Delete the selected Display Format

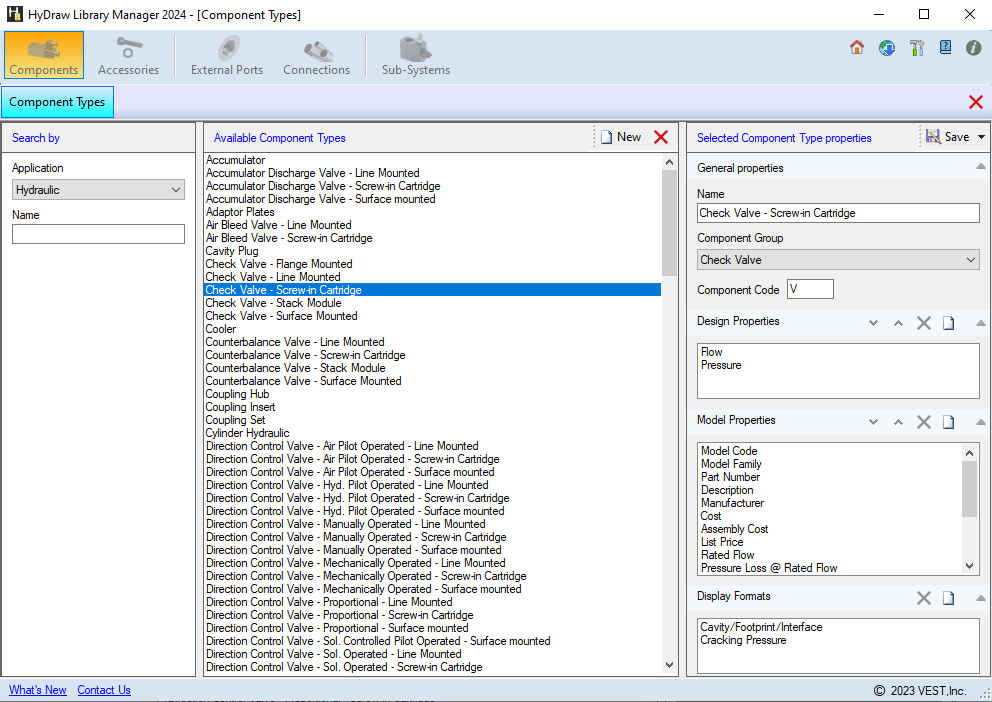[924, 598]
